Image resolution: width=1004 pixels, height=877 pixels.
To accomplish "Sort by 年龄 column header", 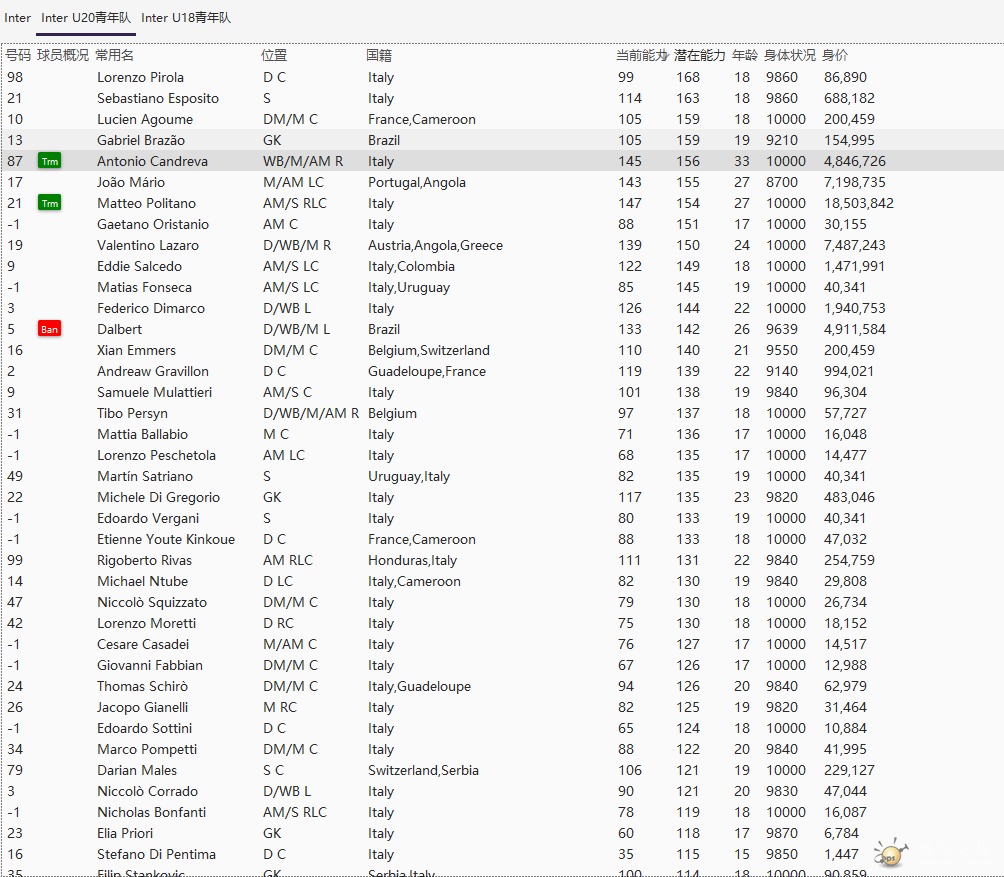I will click(745, 56).
